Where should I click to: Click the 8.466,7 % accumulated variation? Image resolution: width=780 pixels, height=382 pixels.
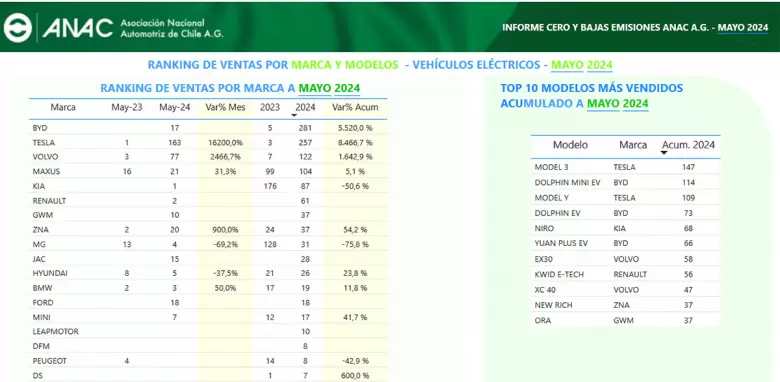(x=355, y=142)
